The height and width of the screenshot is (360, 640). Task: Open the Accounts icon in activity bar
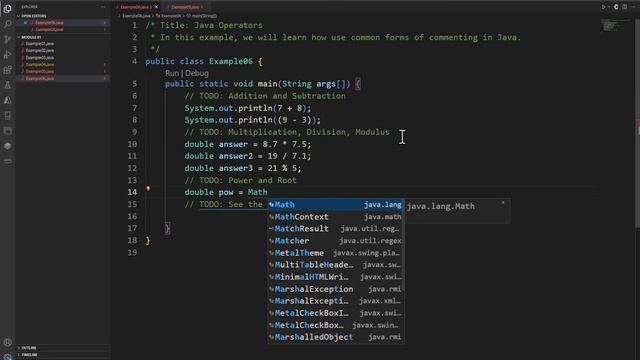[7, 342]
